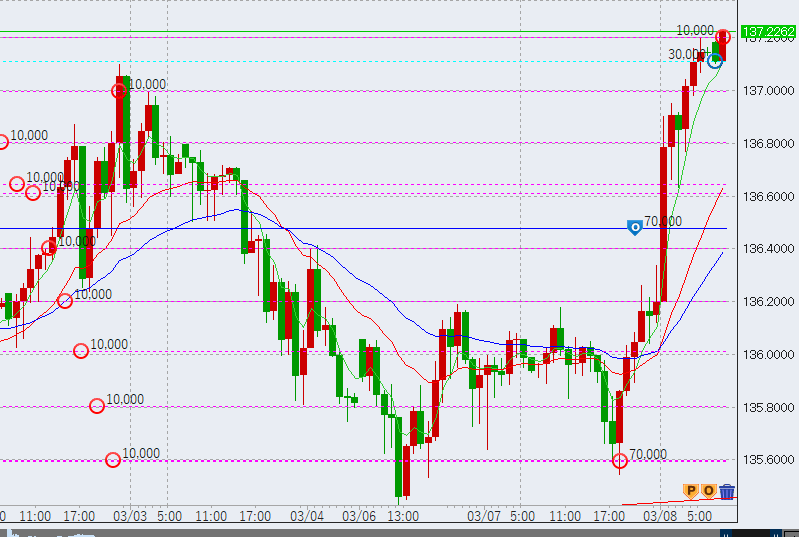Click the 10,000 order marker at the 136.2000 level
The height and width of the screenshot is (537, 799).
click(x=65, y=300)
